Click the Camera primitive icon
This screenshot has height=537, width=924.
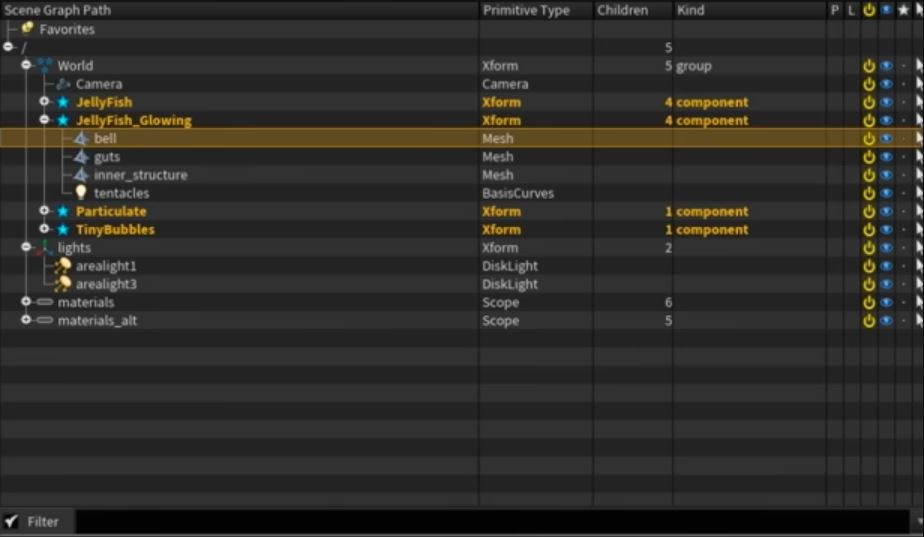point(63,84)
